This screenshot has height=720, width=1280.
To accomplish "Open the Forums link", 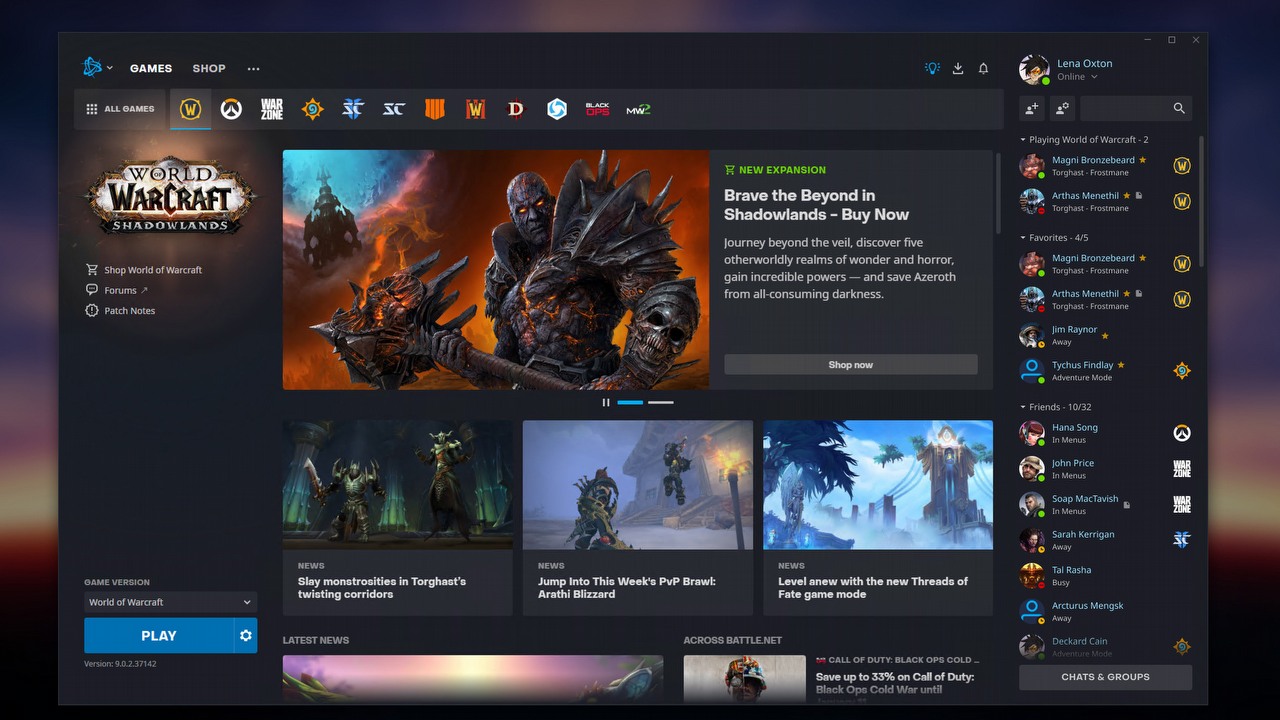I will pos(117,290).
